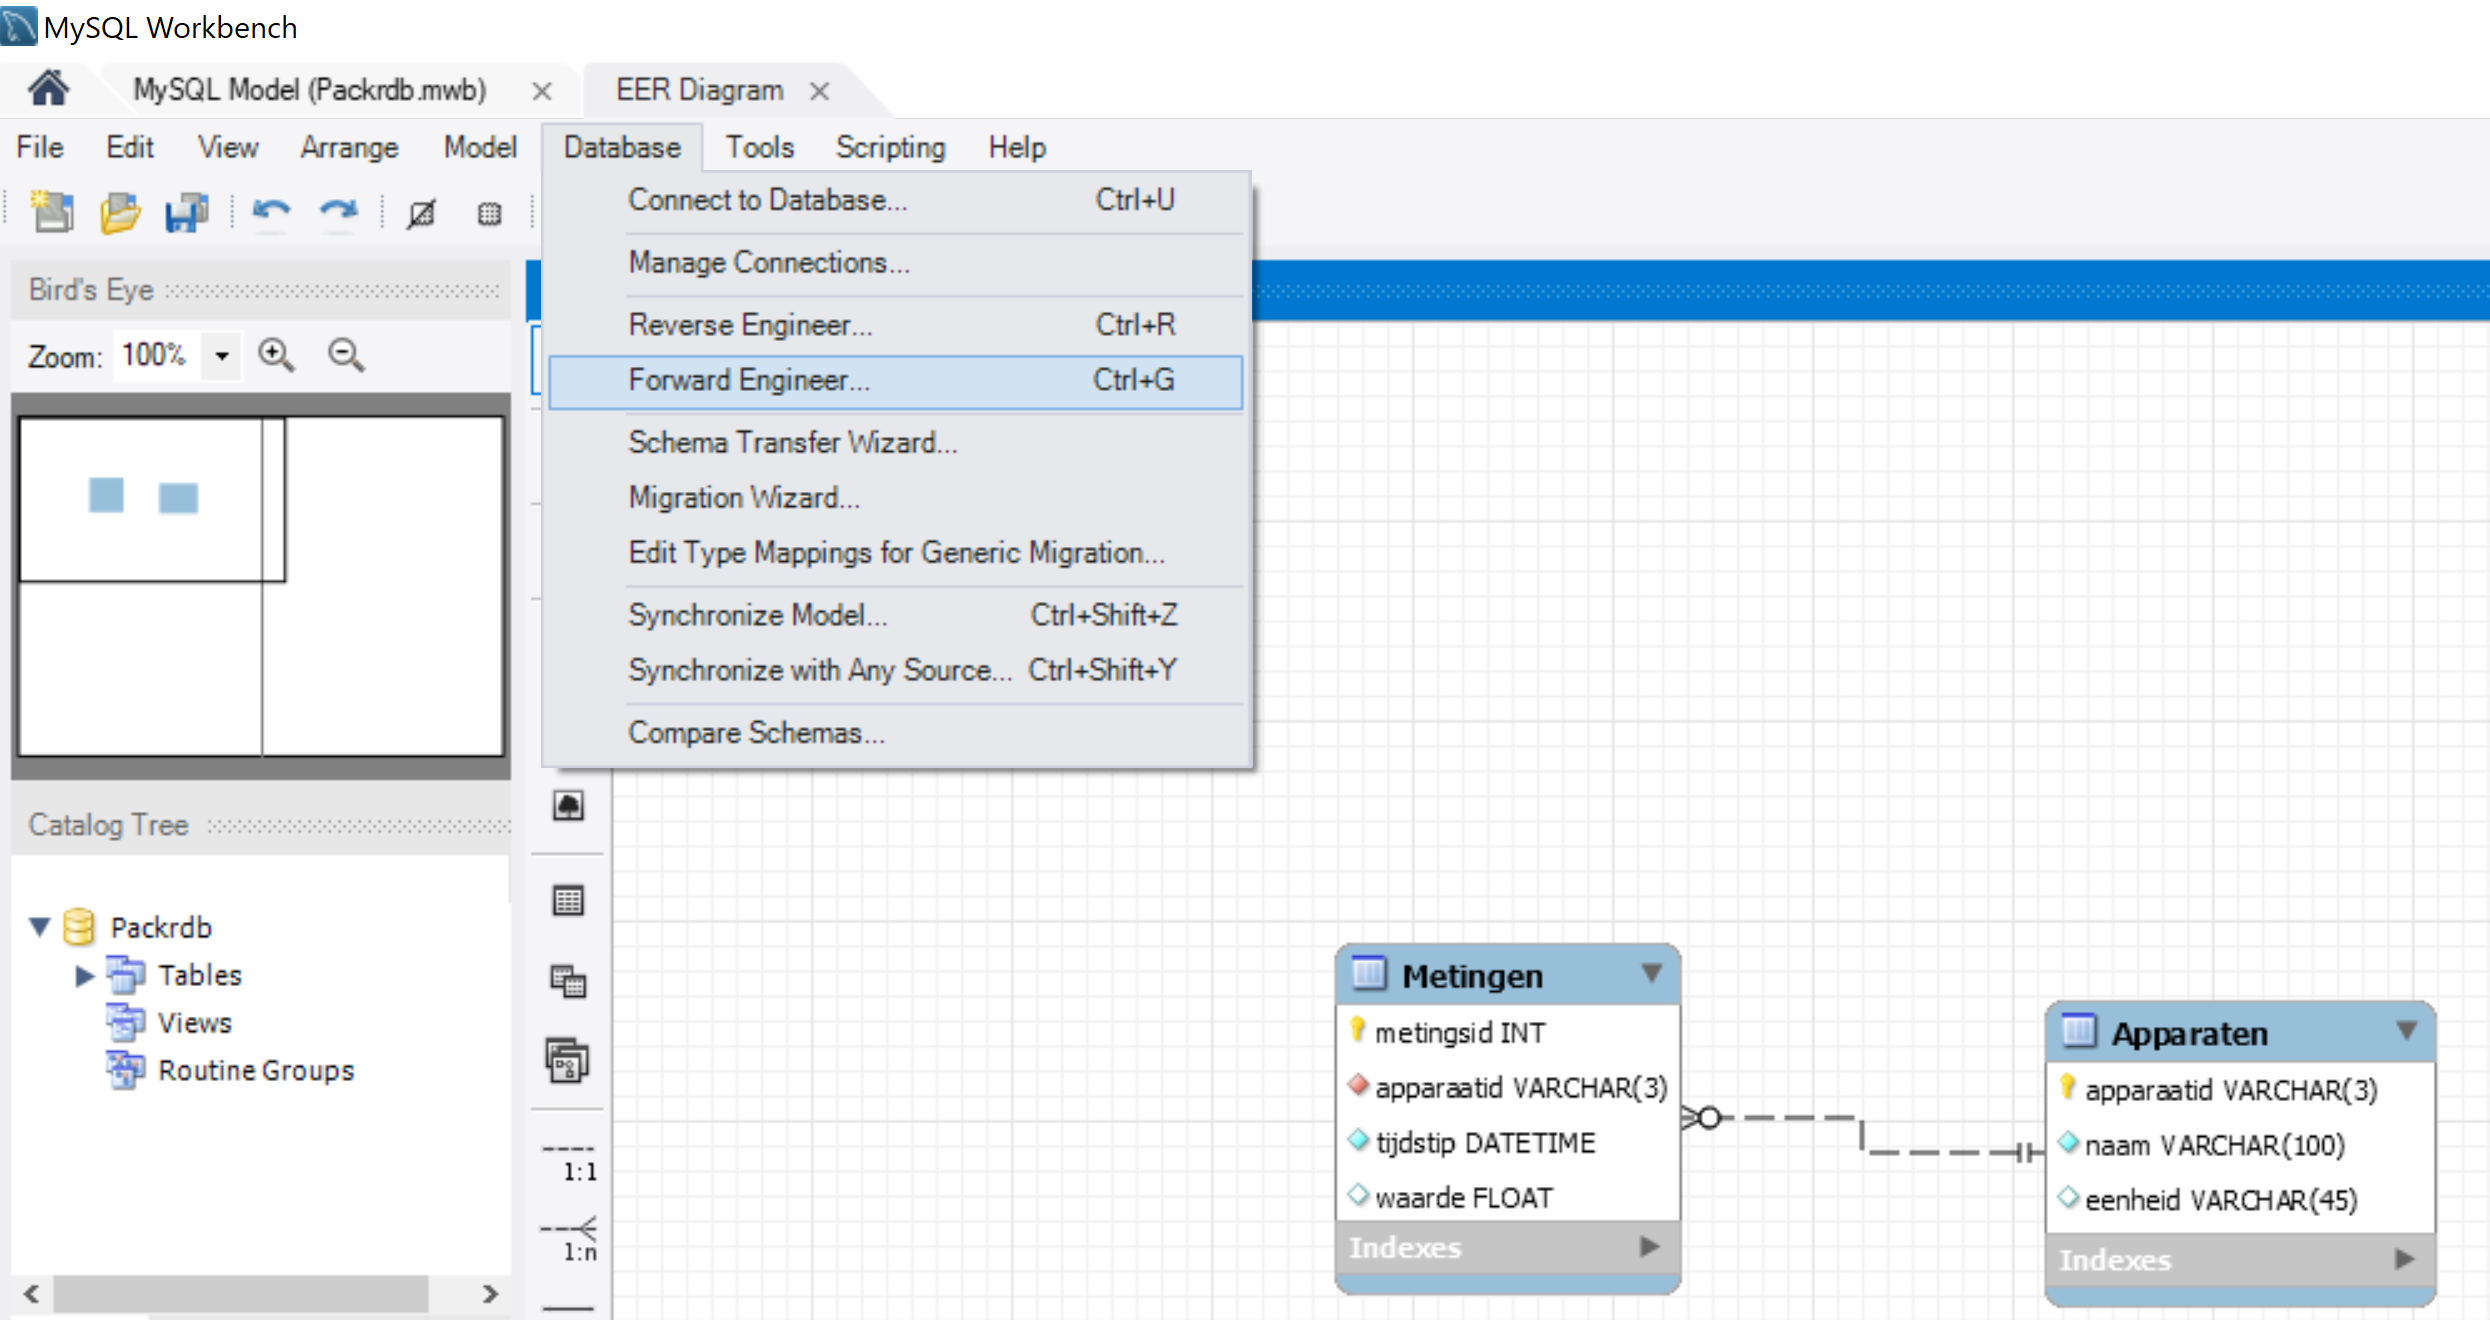Select the routine group tool icon
Viewport: 2490px width, 1320px height.
pos(567,1060)
